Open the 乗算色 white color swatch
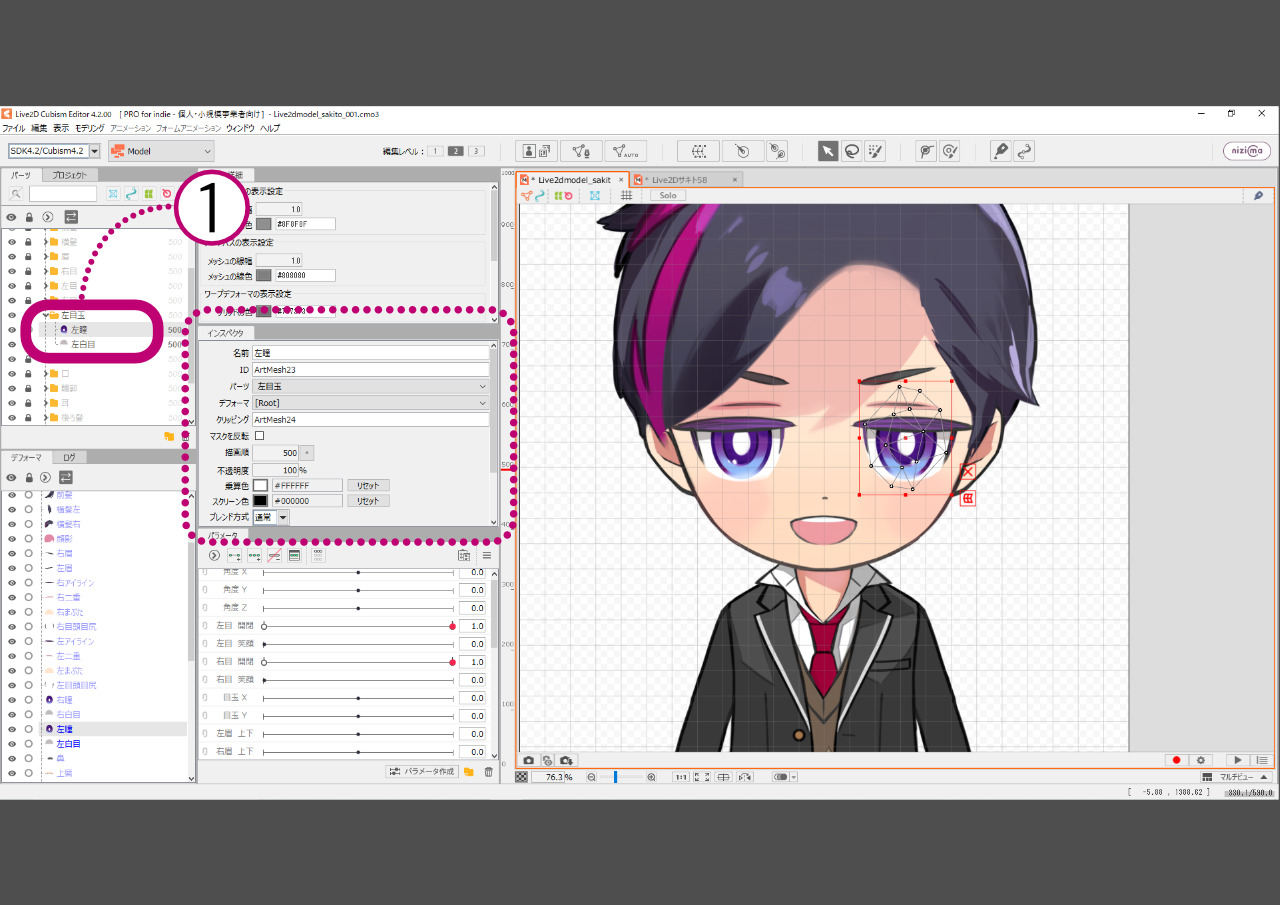The image size is (1280, 905). (x=260, y=485)
